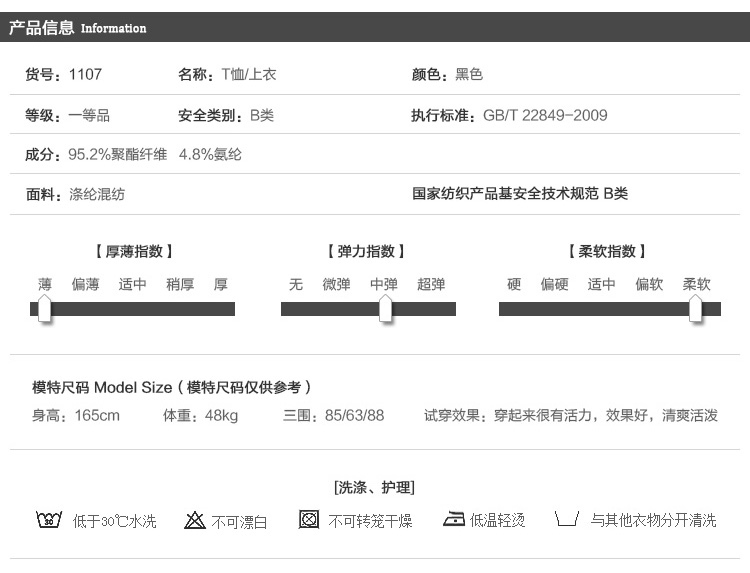This screenshot has height=573, width=750.
Task: Click the wash below 30°C icon
Action: click(49, 520)
